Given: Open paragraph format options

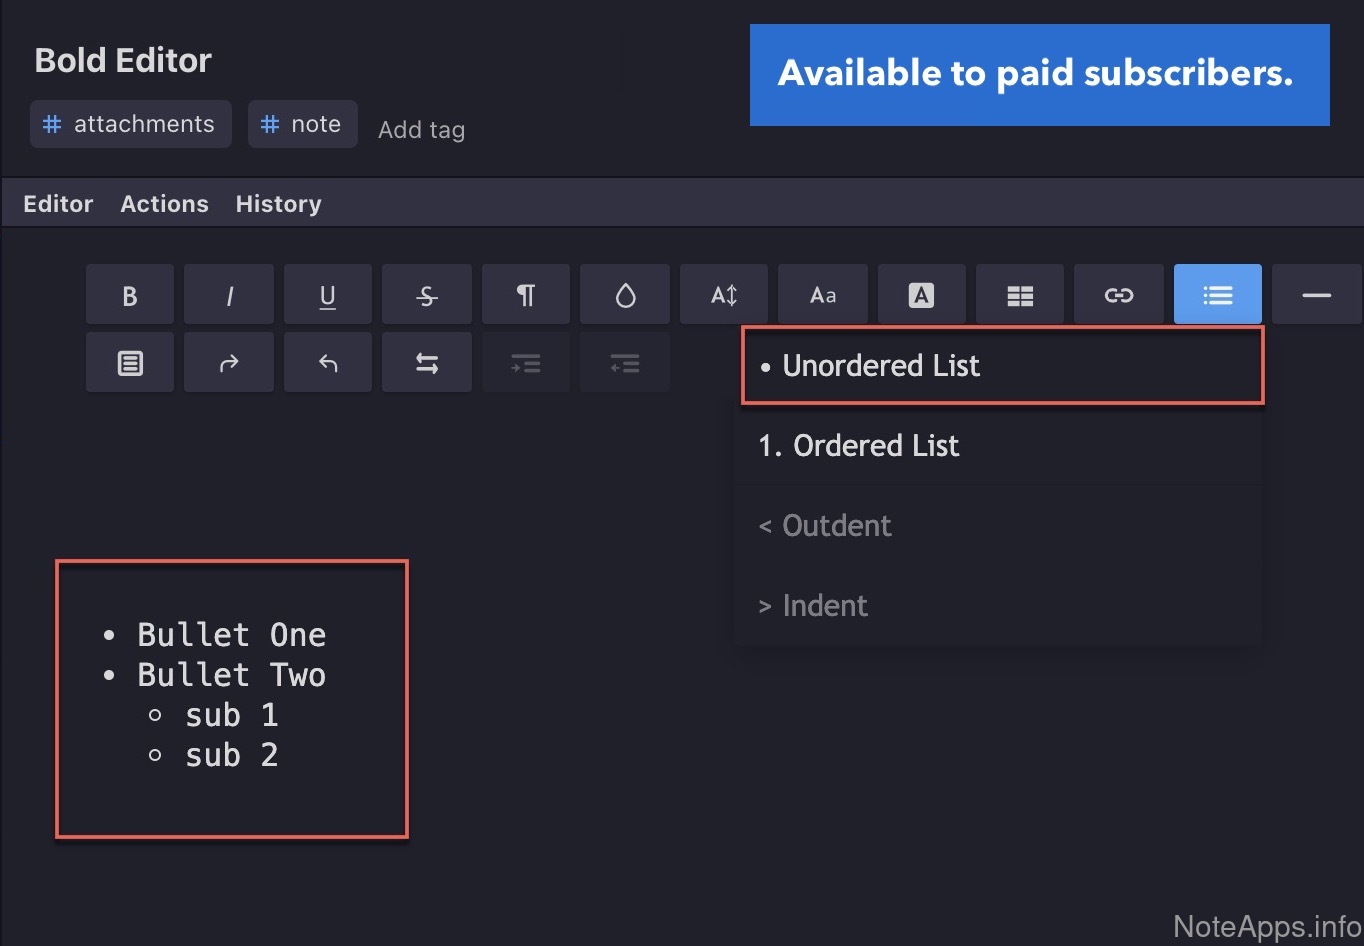Looking at the screenshot, I should (x=525, y=295).
